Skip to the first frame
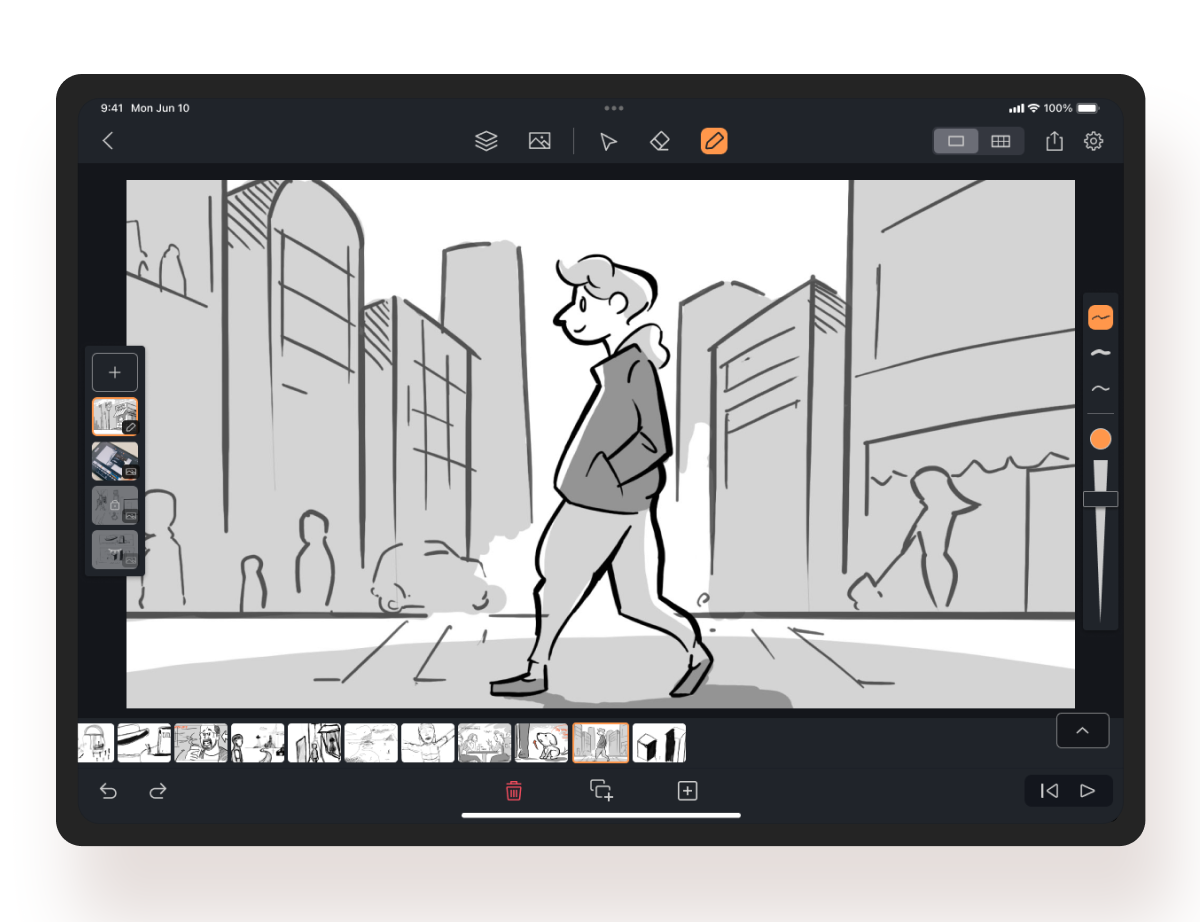1200x922 pixels. (1049, 791)
